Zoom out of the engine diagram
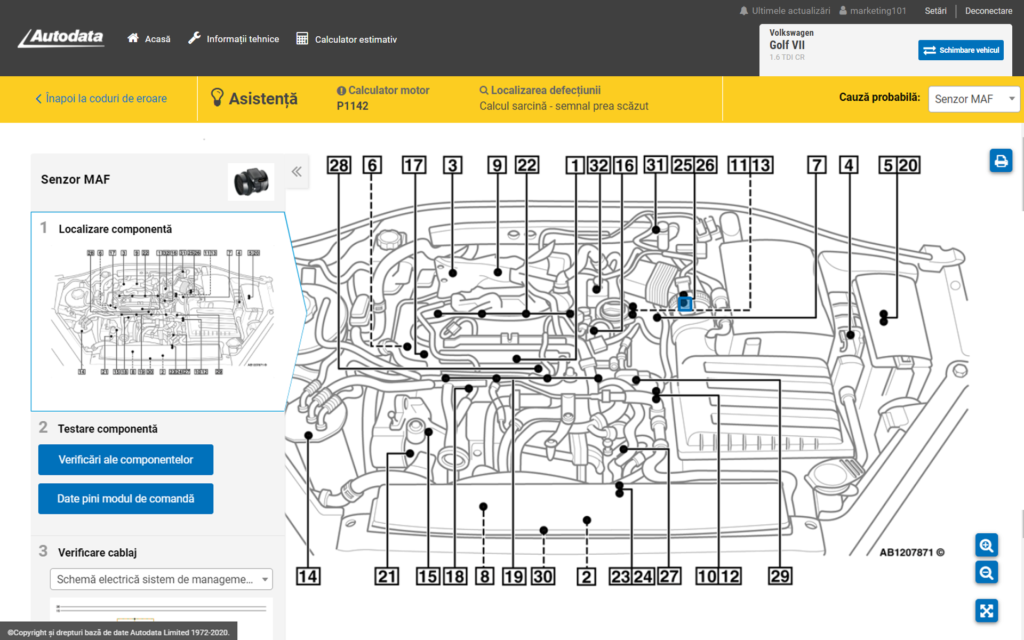This screenshot has height=640, width=1024. coord(986,573)
